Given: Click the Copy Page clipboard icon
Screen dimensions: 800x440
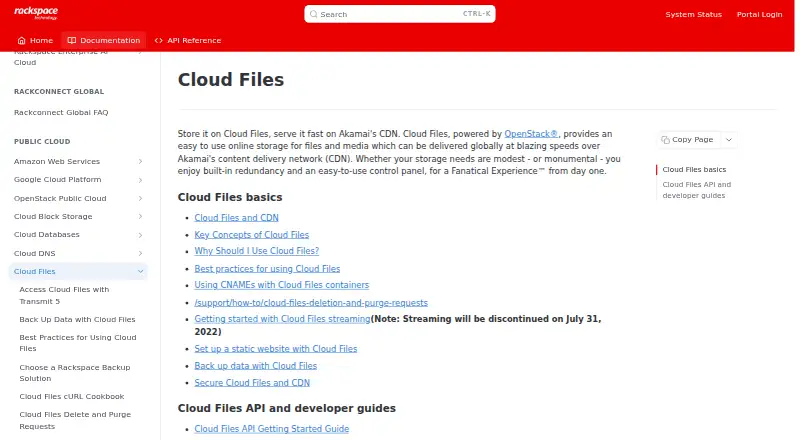Looking at the screenshot, I should [665, 140].
